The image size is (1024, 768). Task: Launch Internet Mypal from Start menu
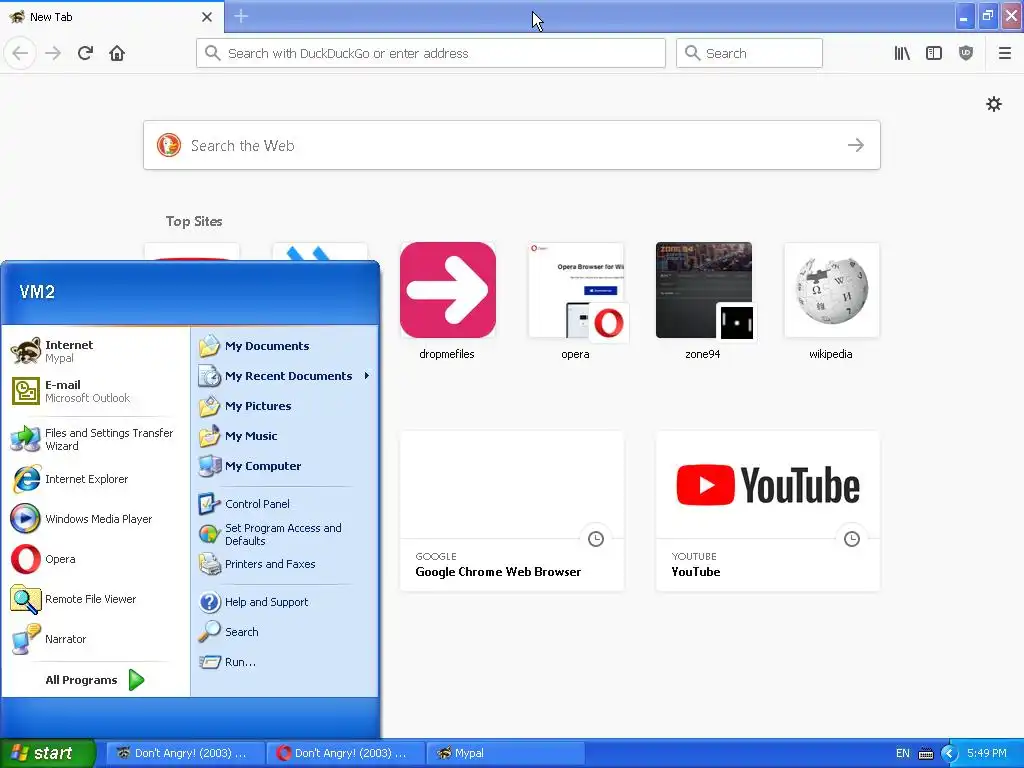(x=95, y=351)
